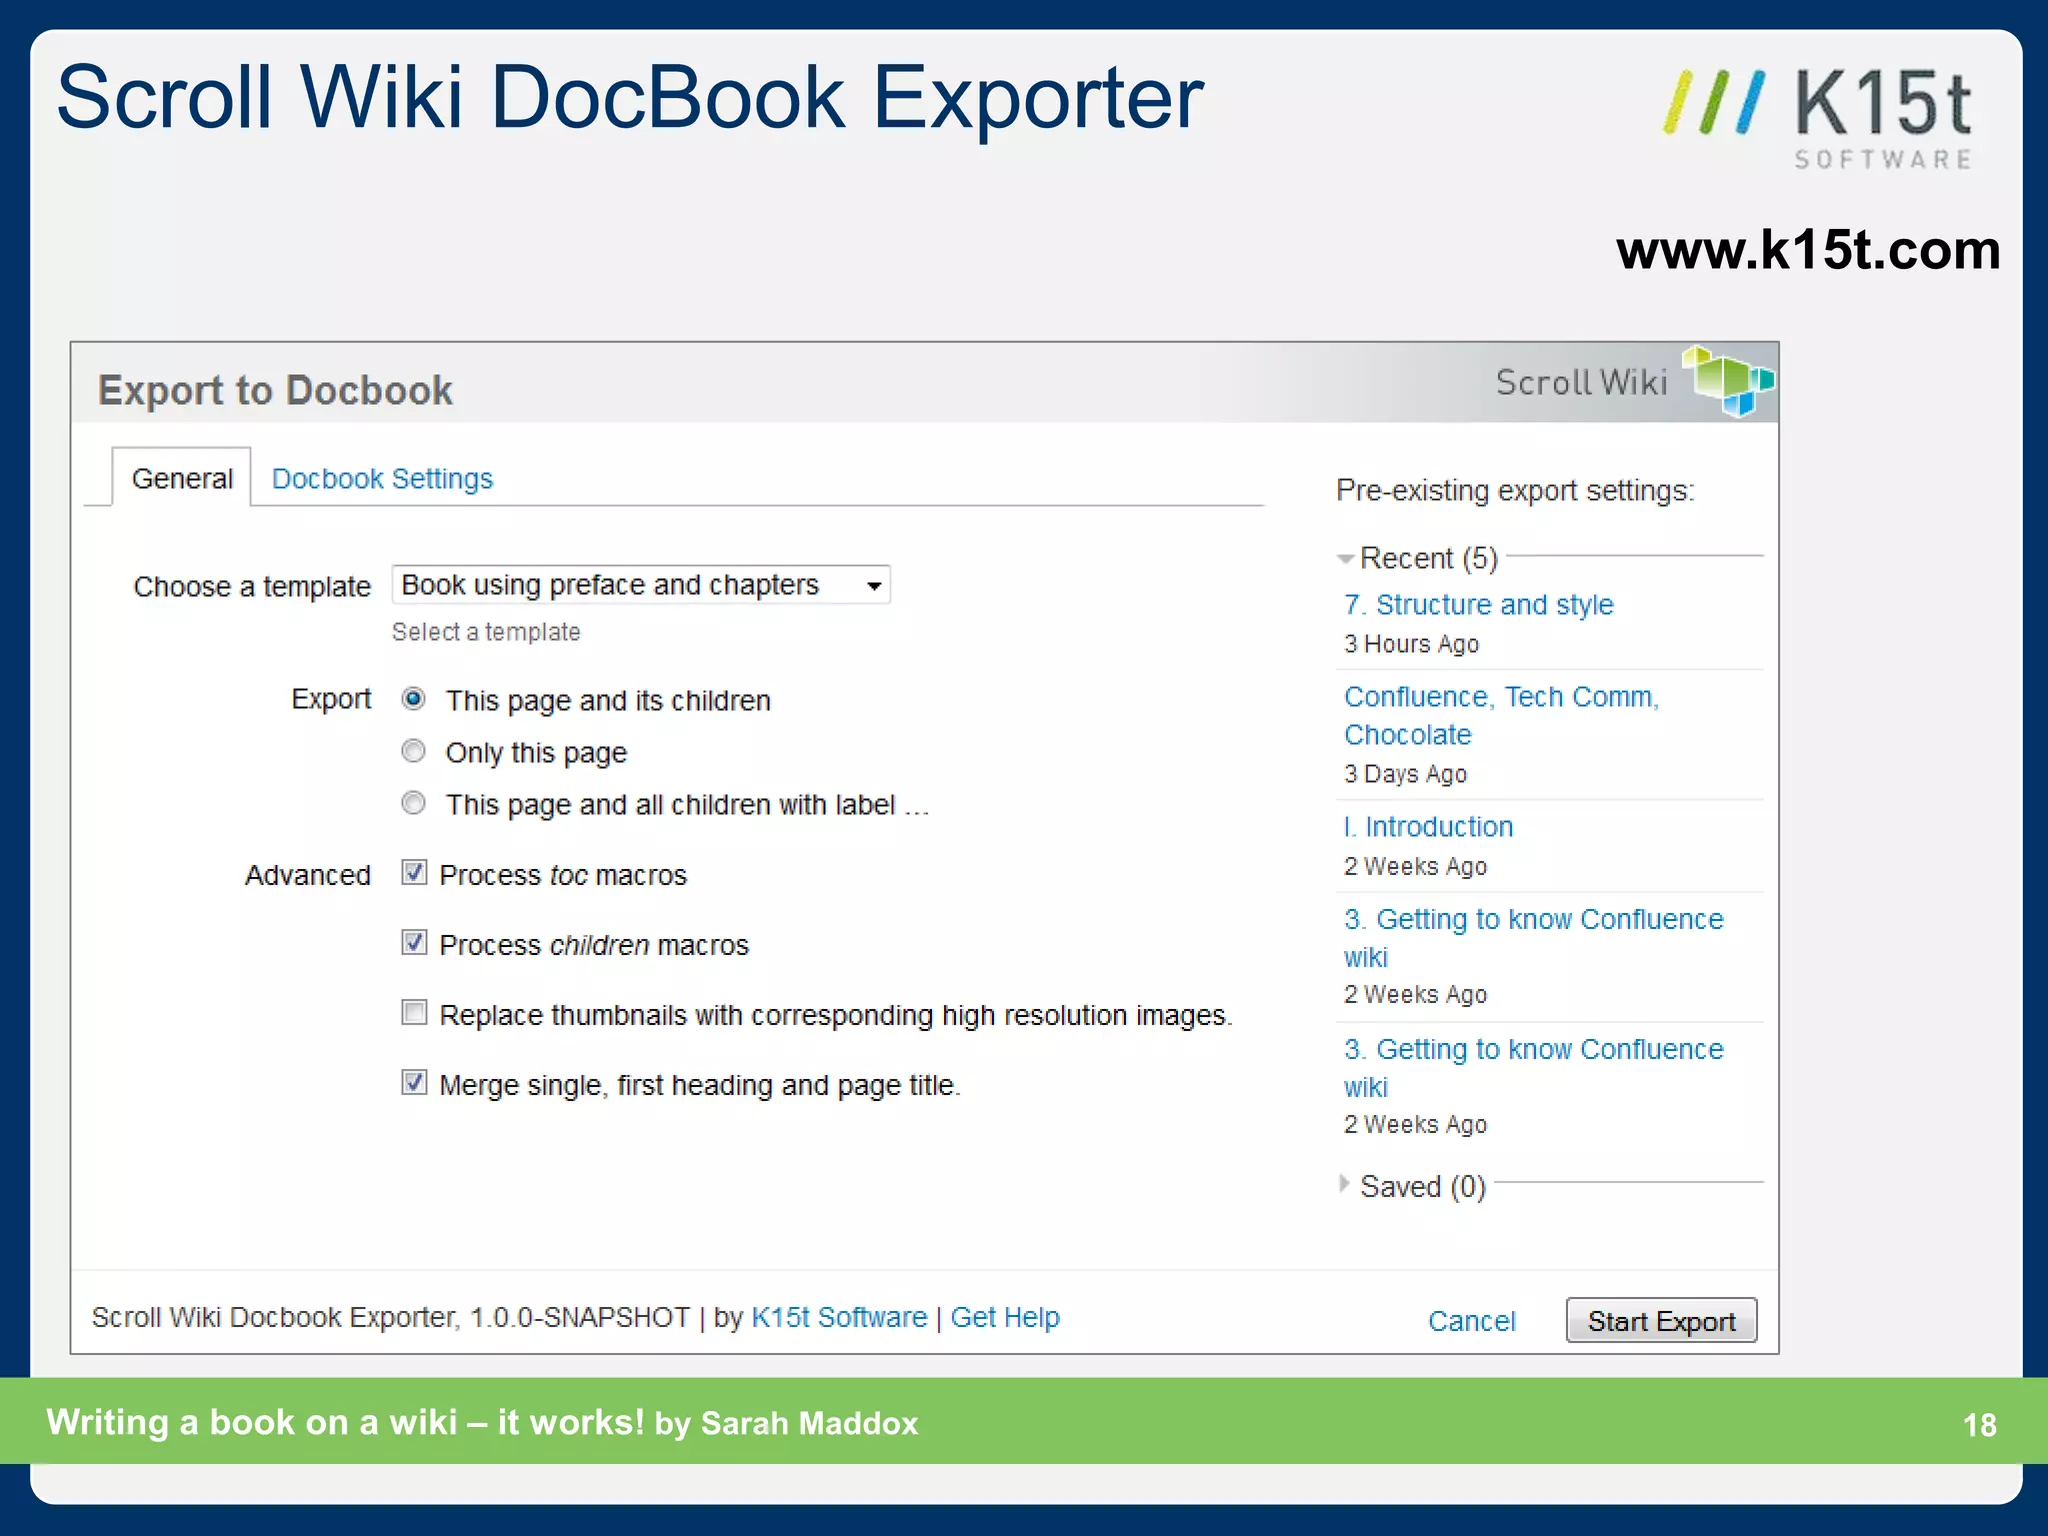Screen dimensions: 2048x1536
Task: Open the last 'Getting to know Confluence wiki' link
Action: pos(1533,1068)
